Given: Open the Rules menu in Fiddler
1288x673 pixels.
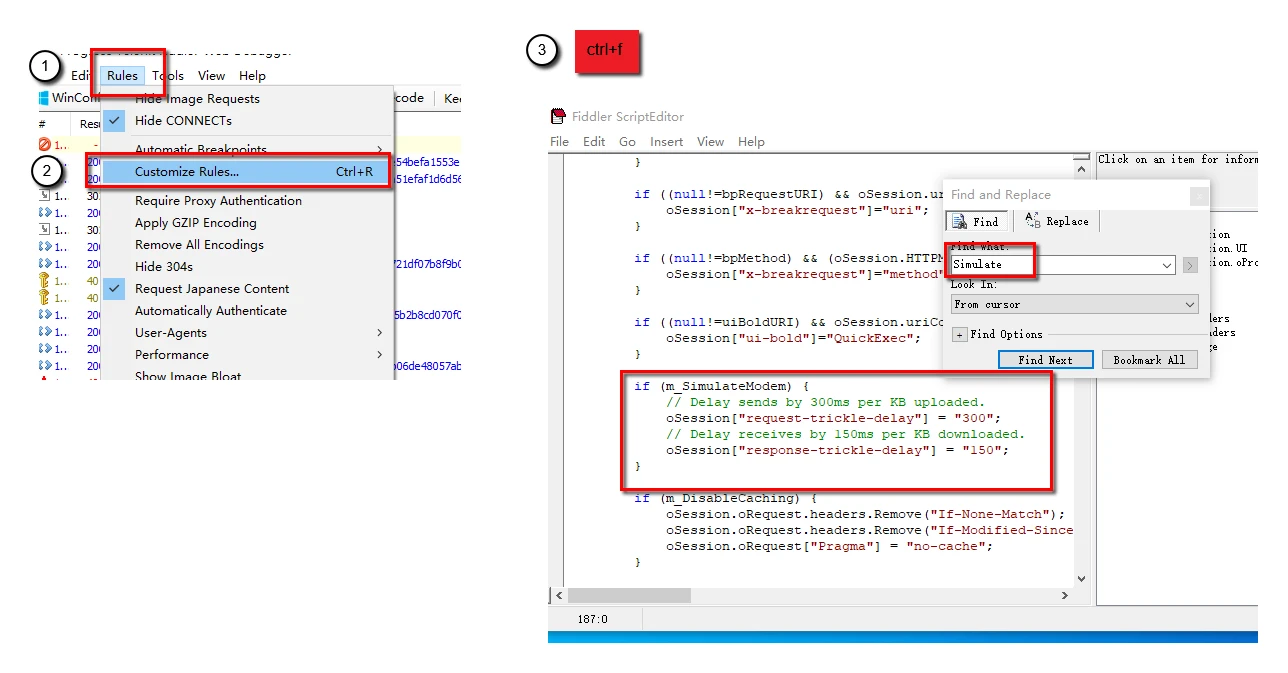Looking at the screenshot, I should [x=123, y=76].
